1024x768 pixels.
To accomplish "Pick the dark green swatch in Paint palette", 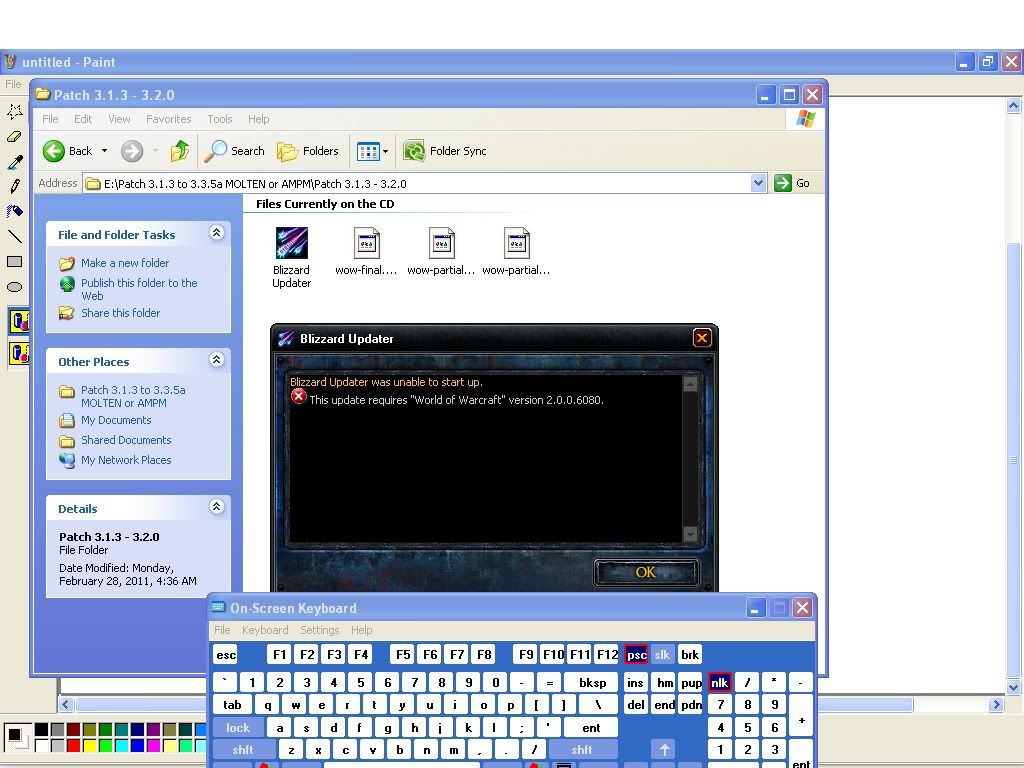I will click(x=105, y=730).
